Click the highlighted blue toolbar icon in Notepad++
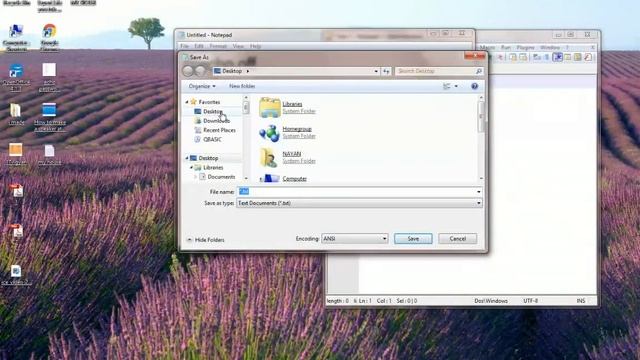640x360 pixels. tap(557, 57)
